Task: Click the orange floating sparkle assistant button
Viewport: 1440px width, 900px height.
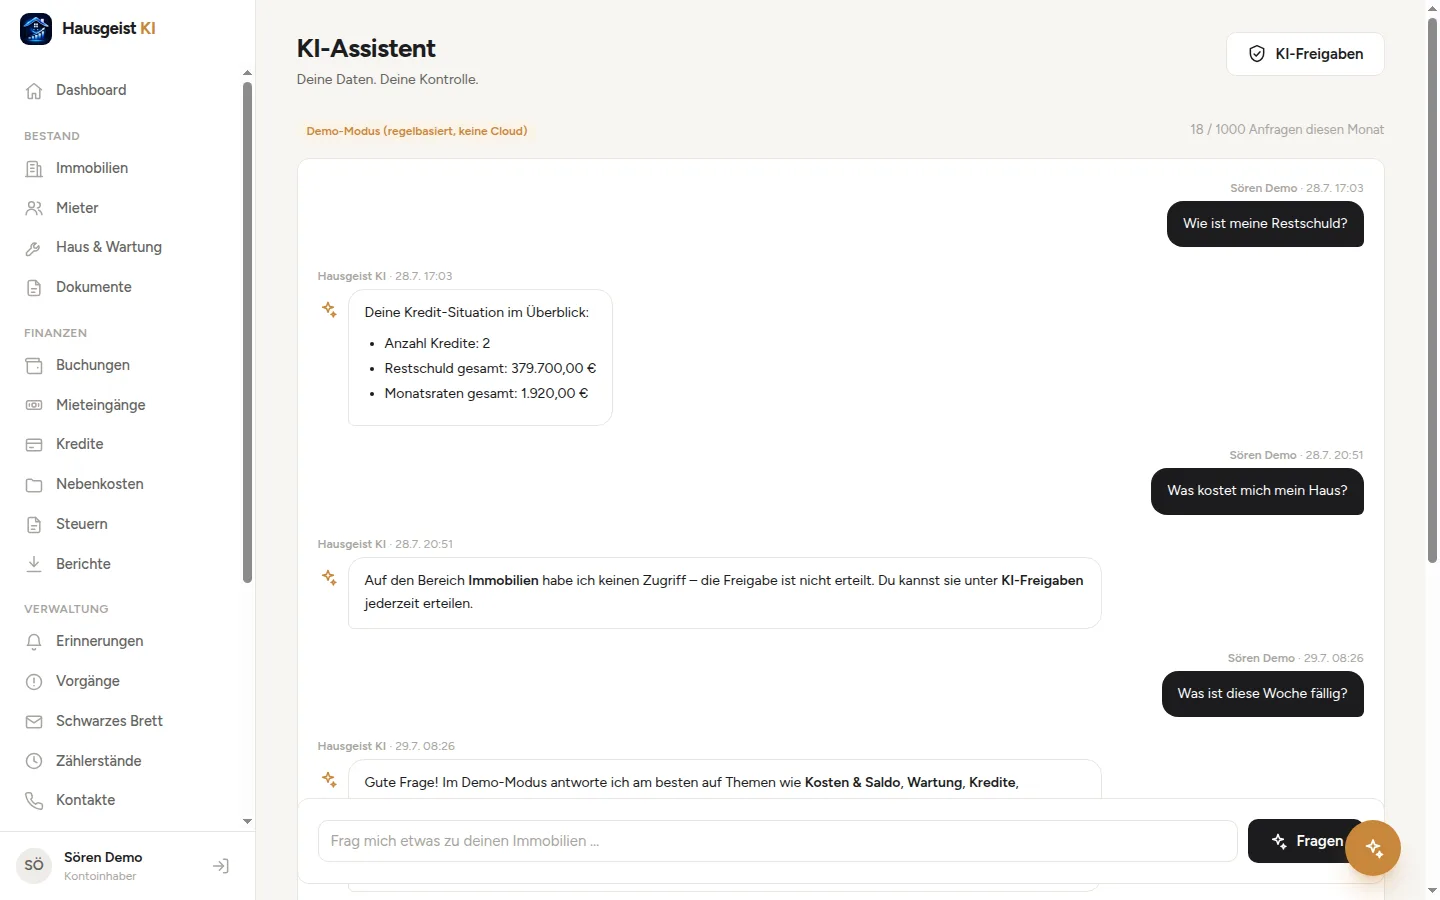Action: 1373,848
